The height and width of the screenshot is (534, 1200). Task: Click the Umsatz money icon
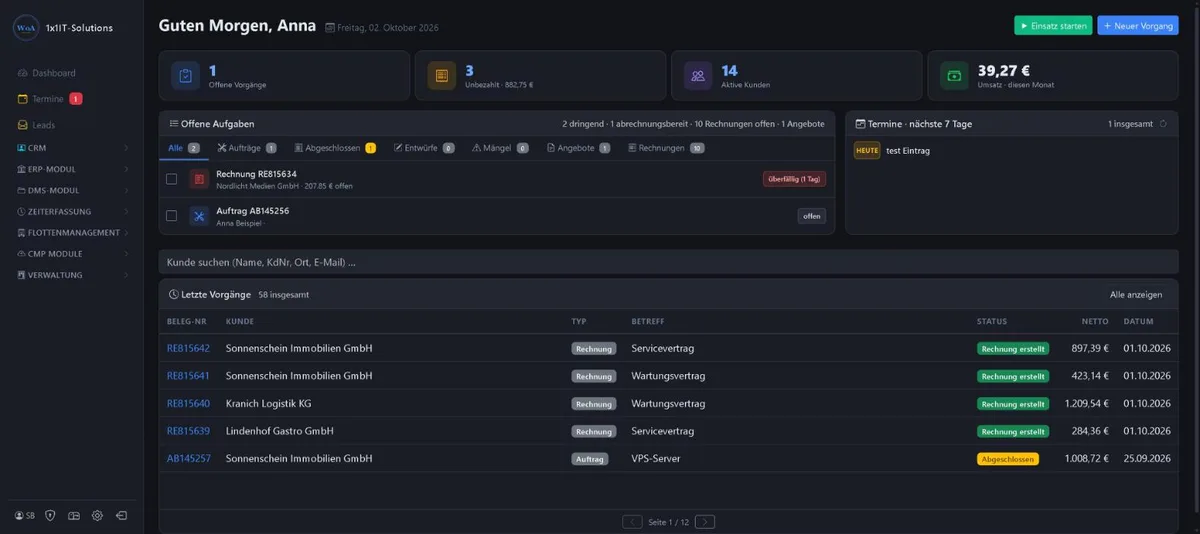tap(954, 76)
